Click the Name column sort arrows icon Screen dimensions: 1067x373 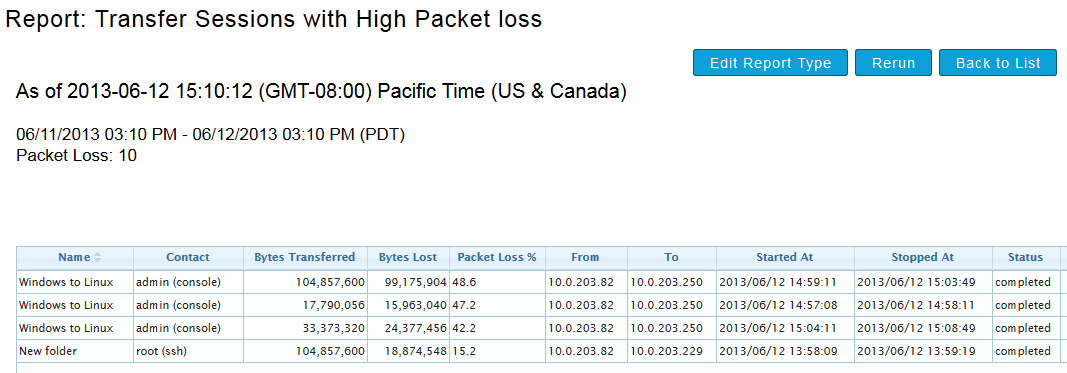pos(97,257)
